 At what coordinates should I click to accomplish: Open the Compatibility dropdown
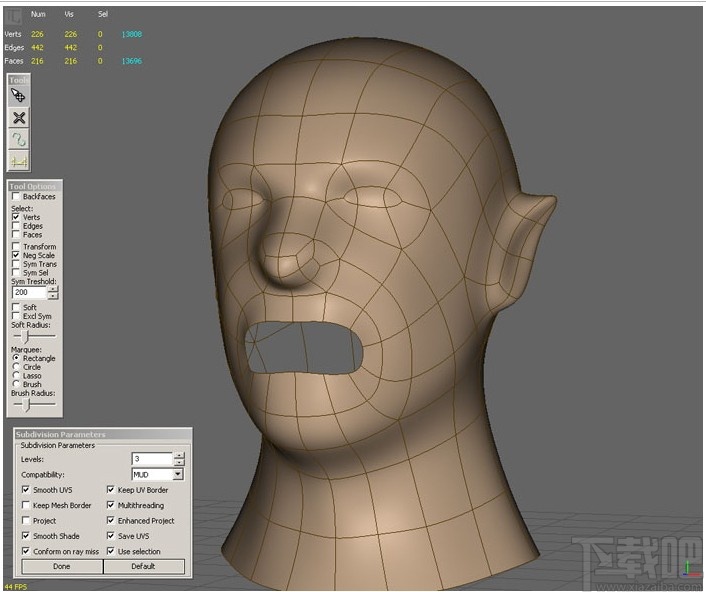click(178, 474)
